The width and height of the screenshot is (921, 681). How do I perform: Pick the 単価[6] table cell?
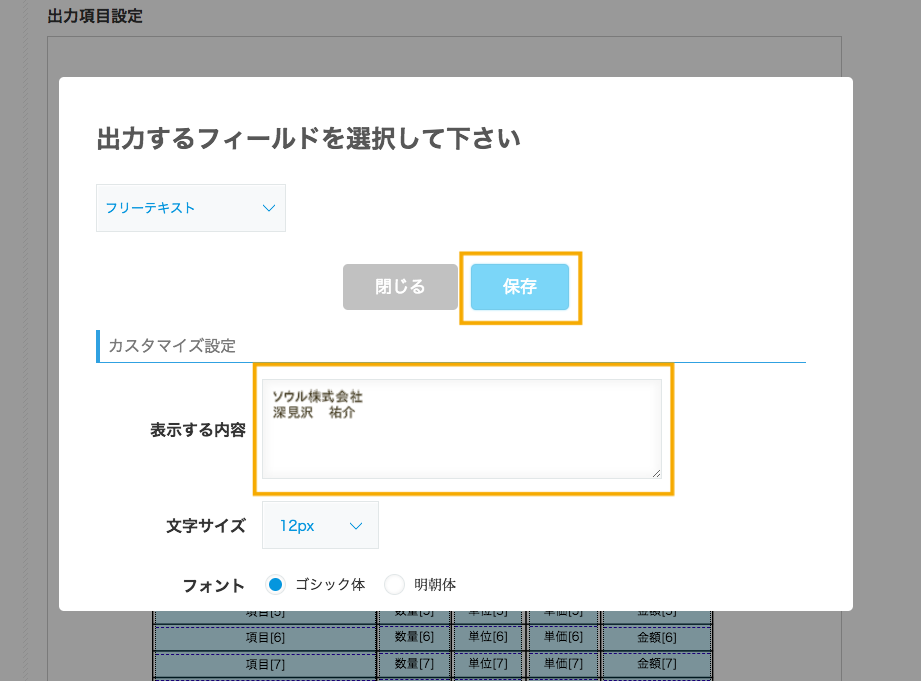pyautogui.click(x=562, y=637)
